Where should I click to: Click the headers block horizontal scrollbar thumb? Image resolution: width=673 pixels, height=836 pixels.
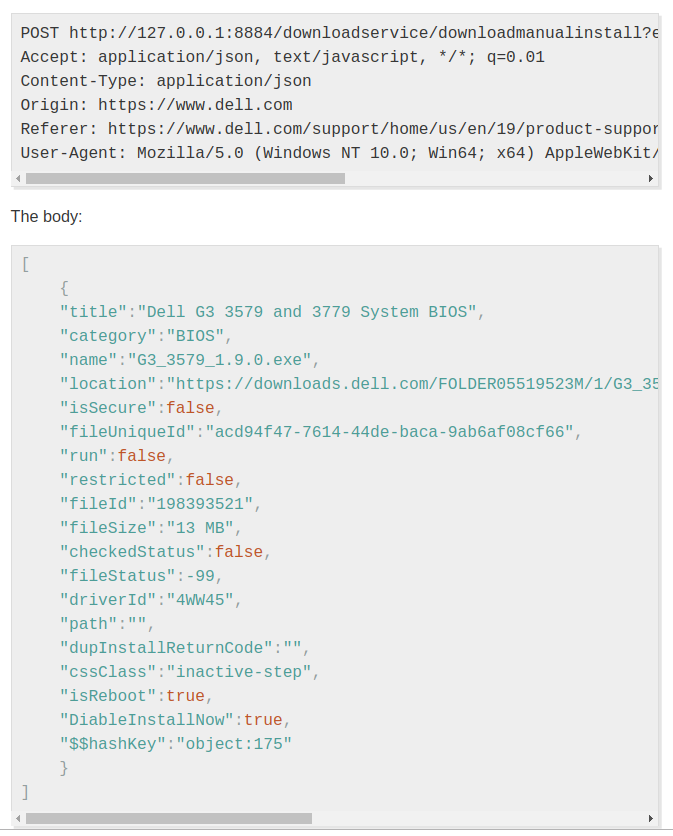(185, 179)
